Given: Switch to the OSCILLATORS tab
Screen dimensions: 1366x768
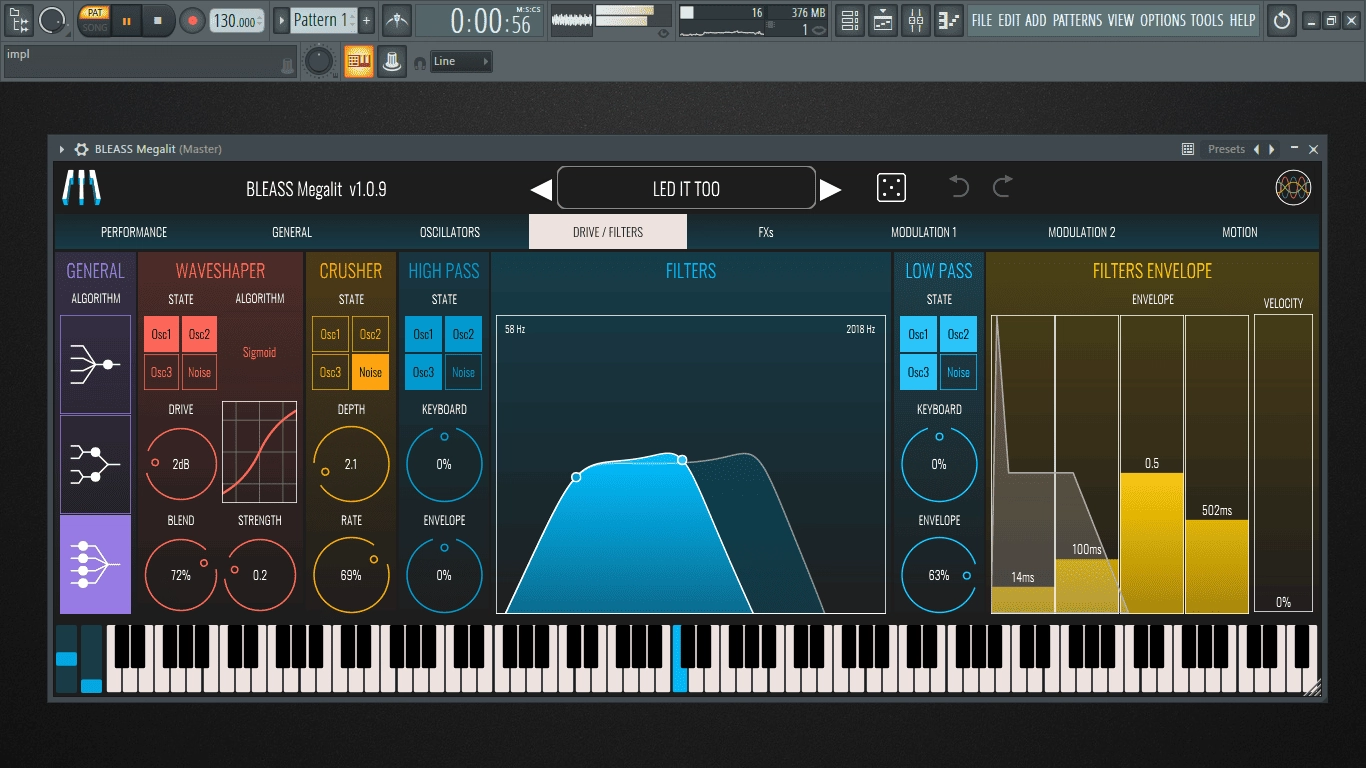Looking at the screenshot, I should coord(450,232).
